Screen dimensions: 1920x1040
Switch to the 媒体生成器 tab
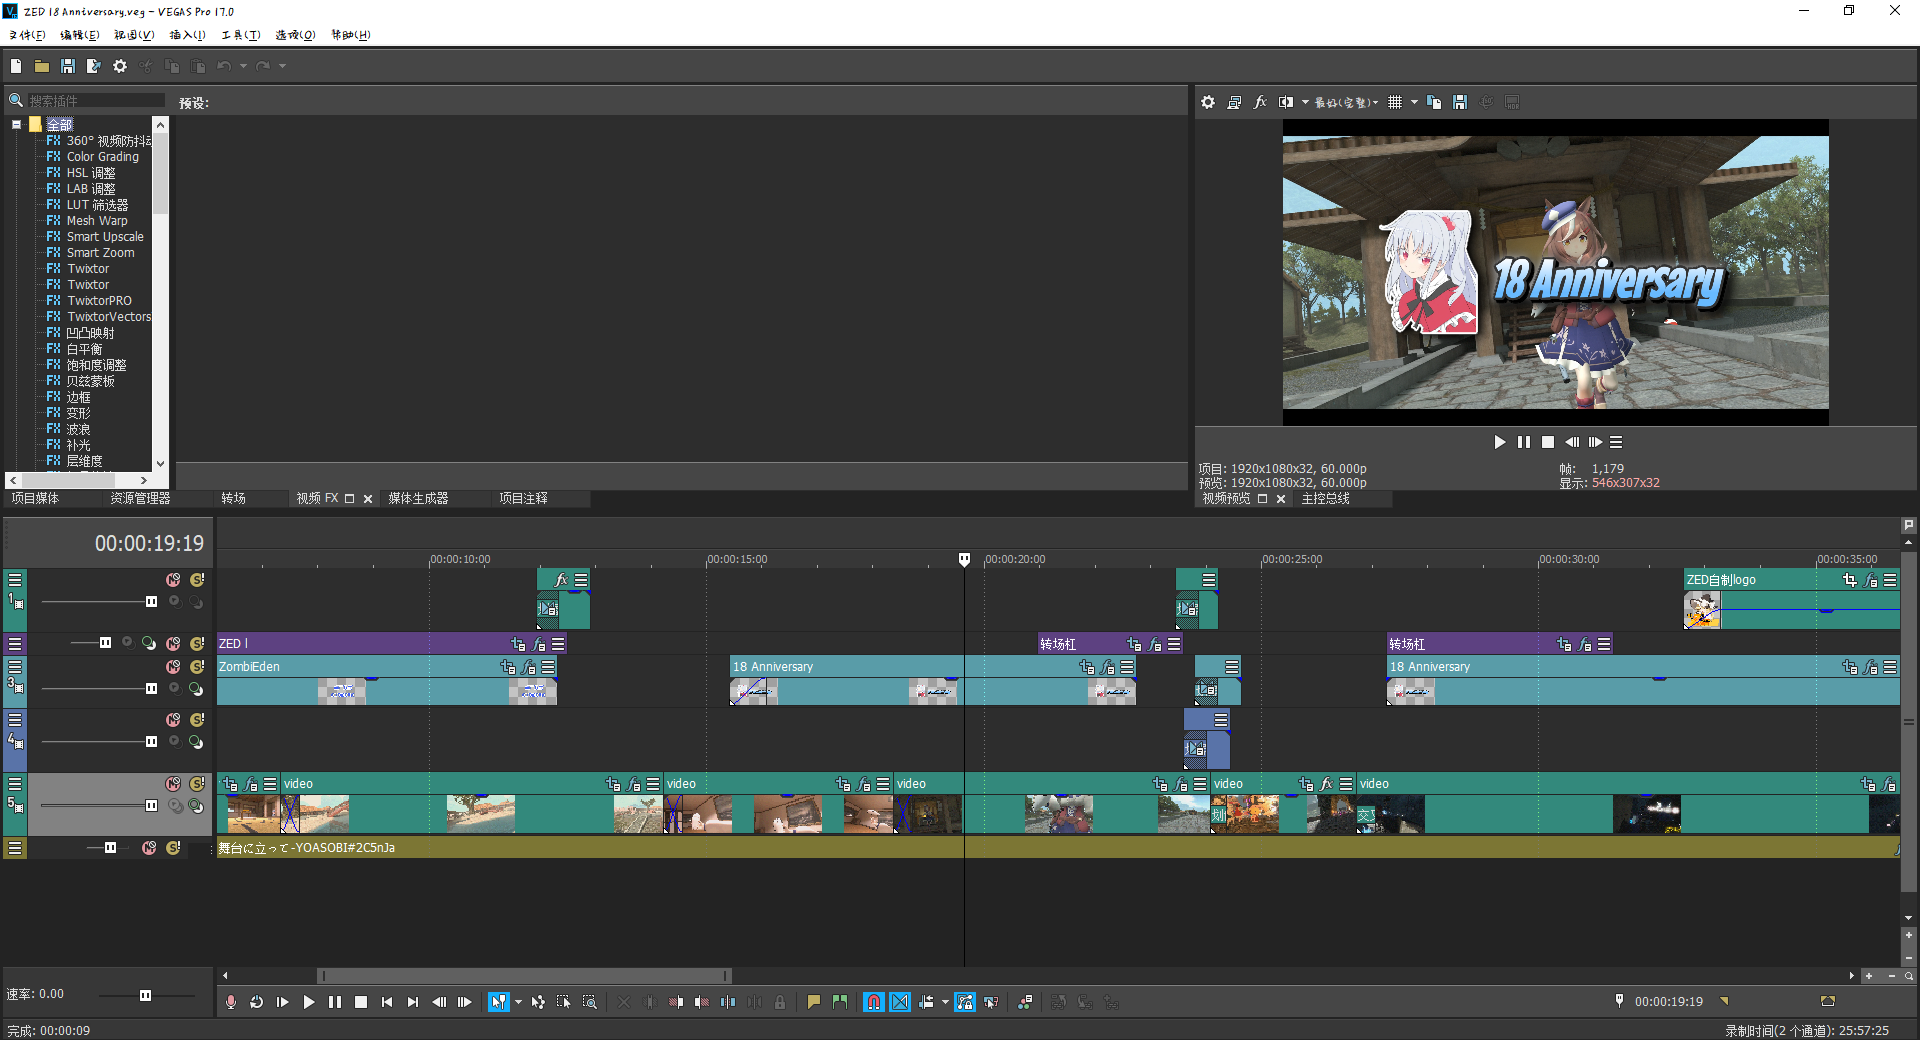[x=418, y=498]
